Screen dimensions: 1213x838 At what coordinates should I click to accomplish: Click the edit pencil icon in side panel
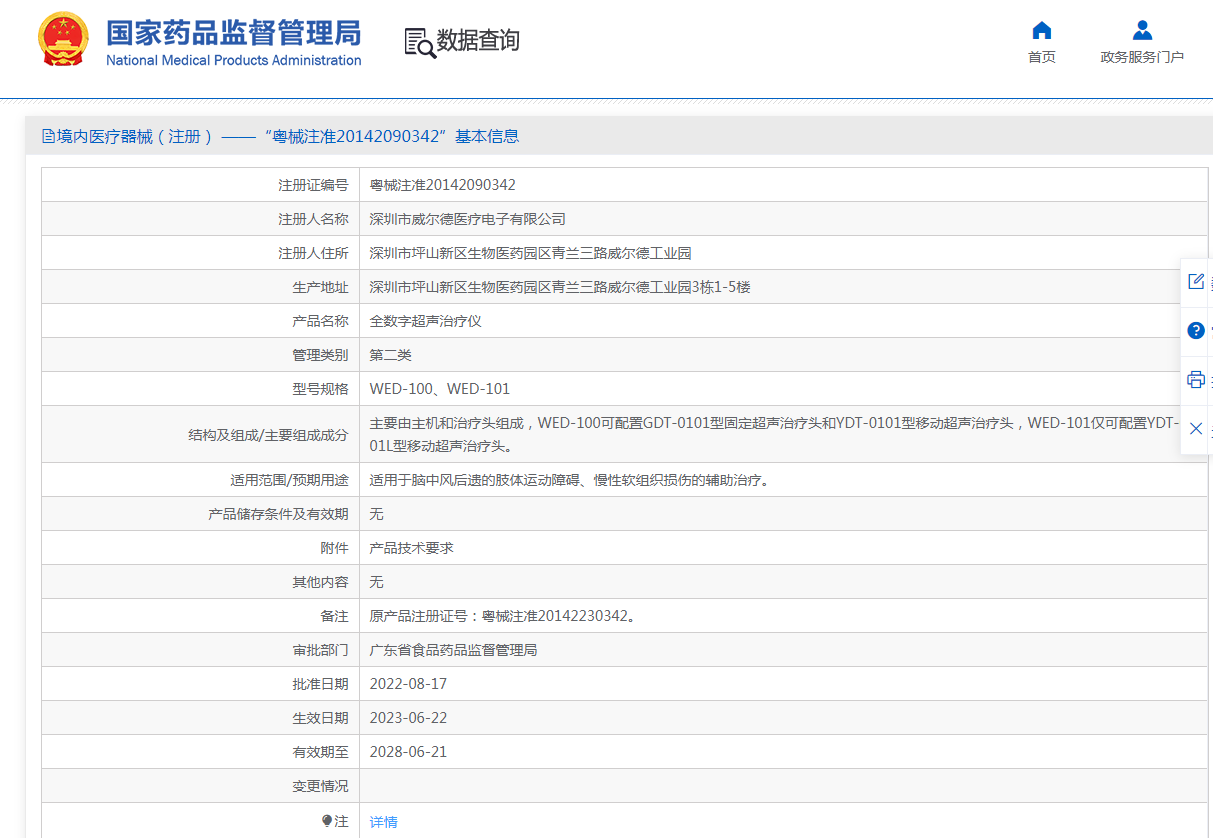click(1196, 281)
